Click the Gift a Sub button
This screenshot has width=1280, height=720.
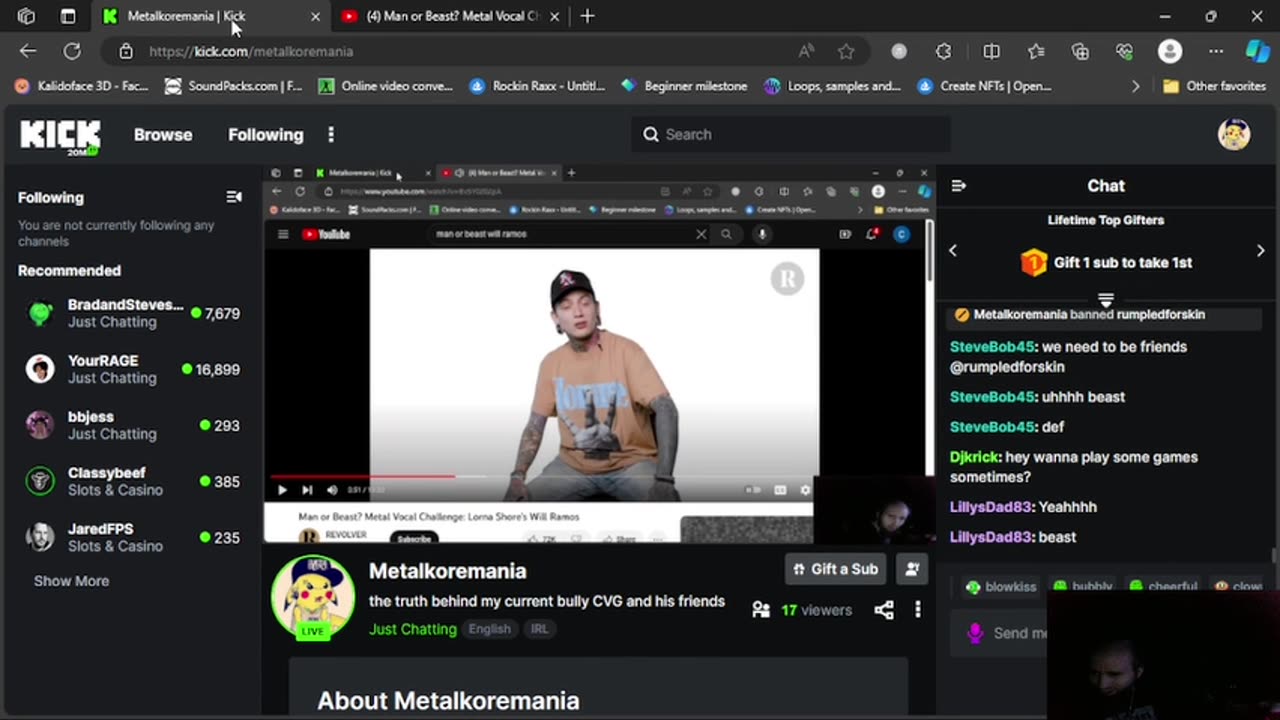point(836,569)
